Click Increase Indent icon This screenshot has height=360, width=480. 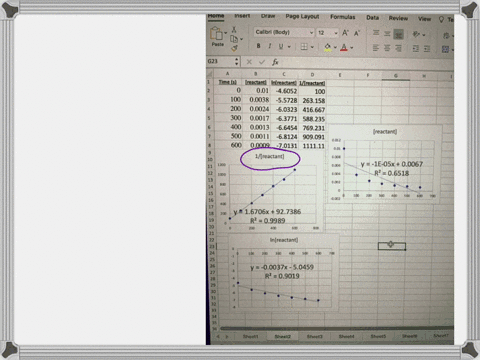[427, 49]
